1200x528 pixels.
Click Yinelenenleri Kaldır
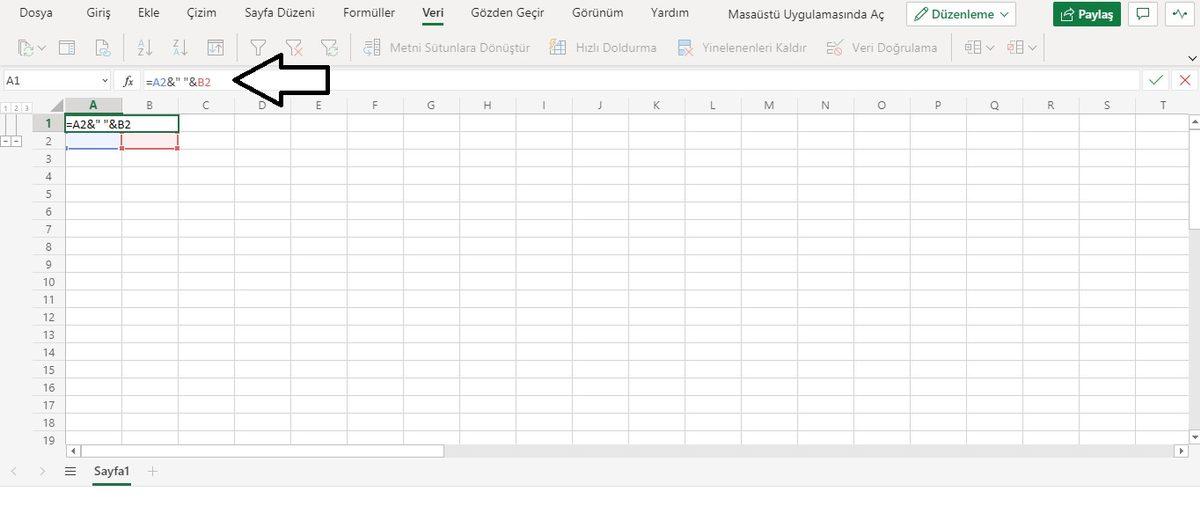741,47
